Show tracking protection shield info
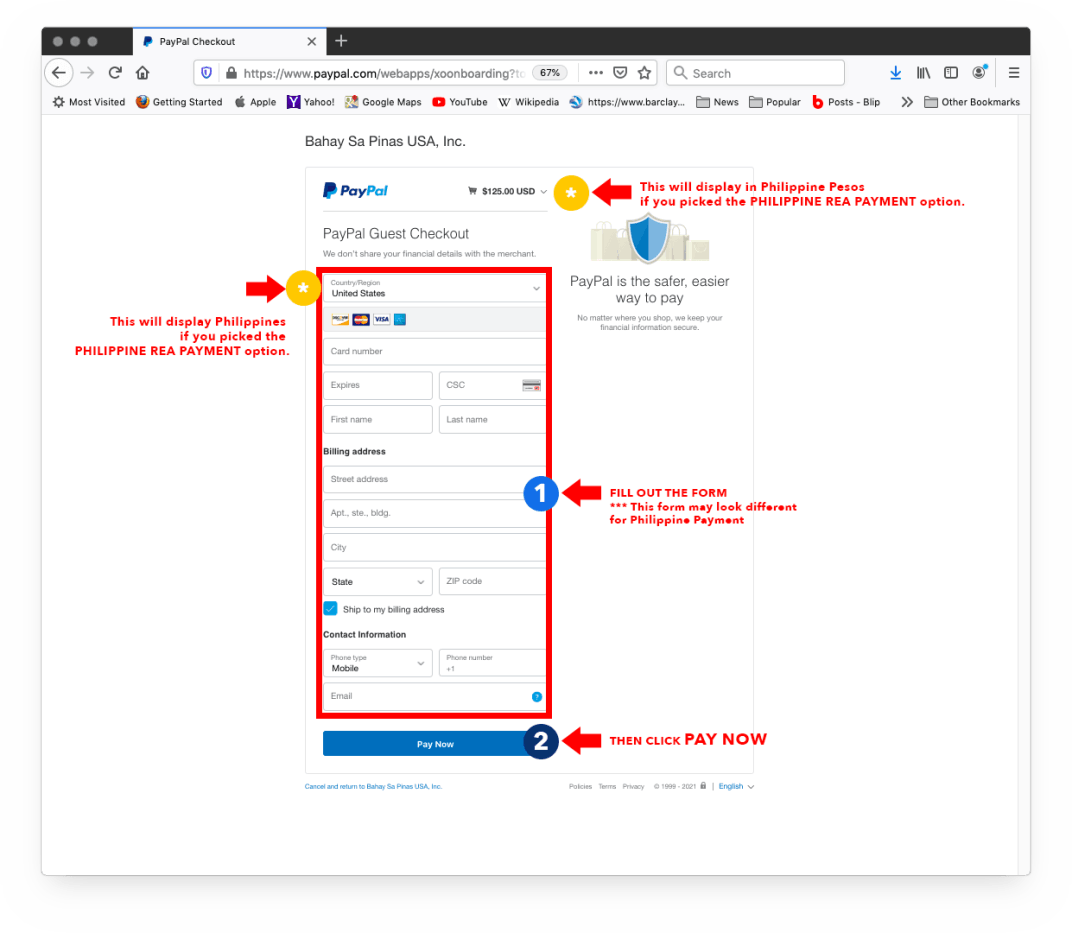Viewport: 1072px width, 933px height. pos(206,73)
